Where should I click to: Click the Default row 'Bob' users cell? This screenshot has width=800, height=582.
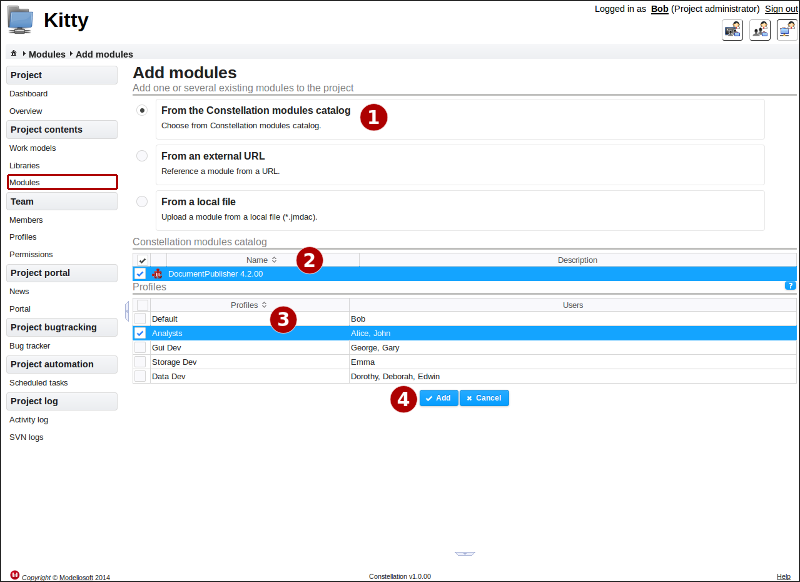pos(573,319)
